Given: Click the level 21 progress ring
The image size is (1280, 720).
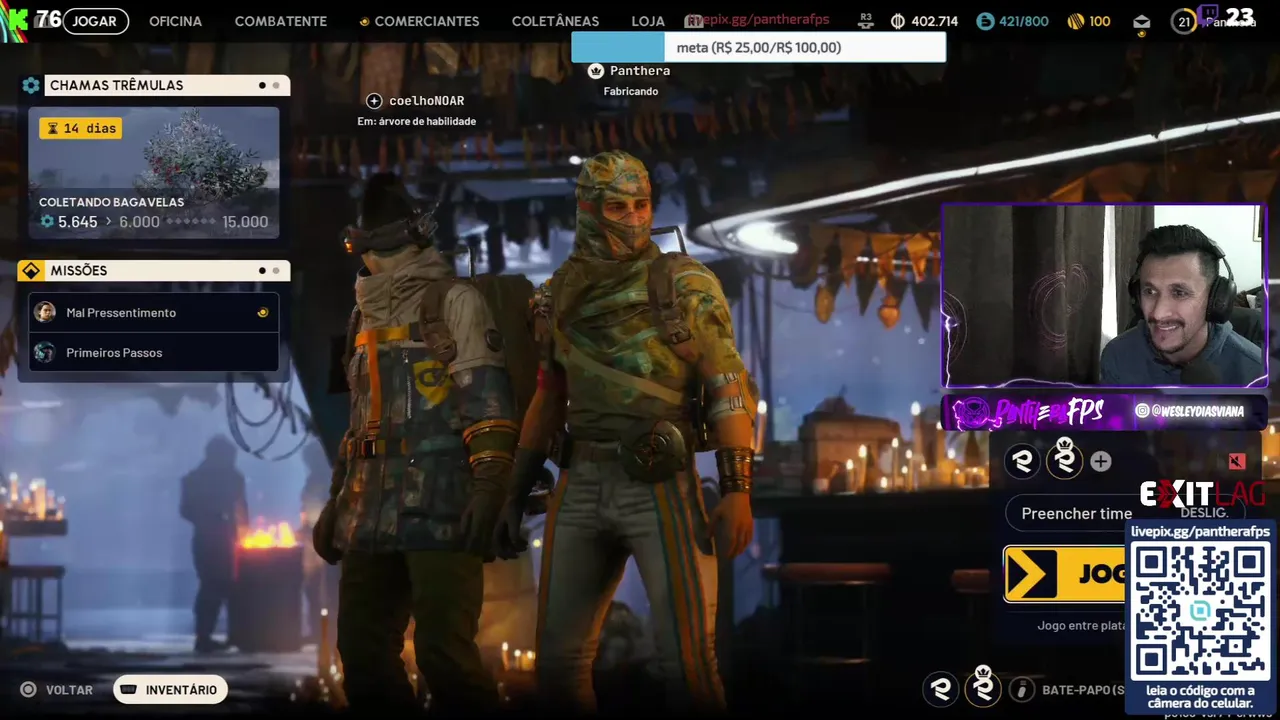Looking at the screenshot, I should [x=1184, y=21].
